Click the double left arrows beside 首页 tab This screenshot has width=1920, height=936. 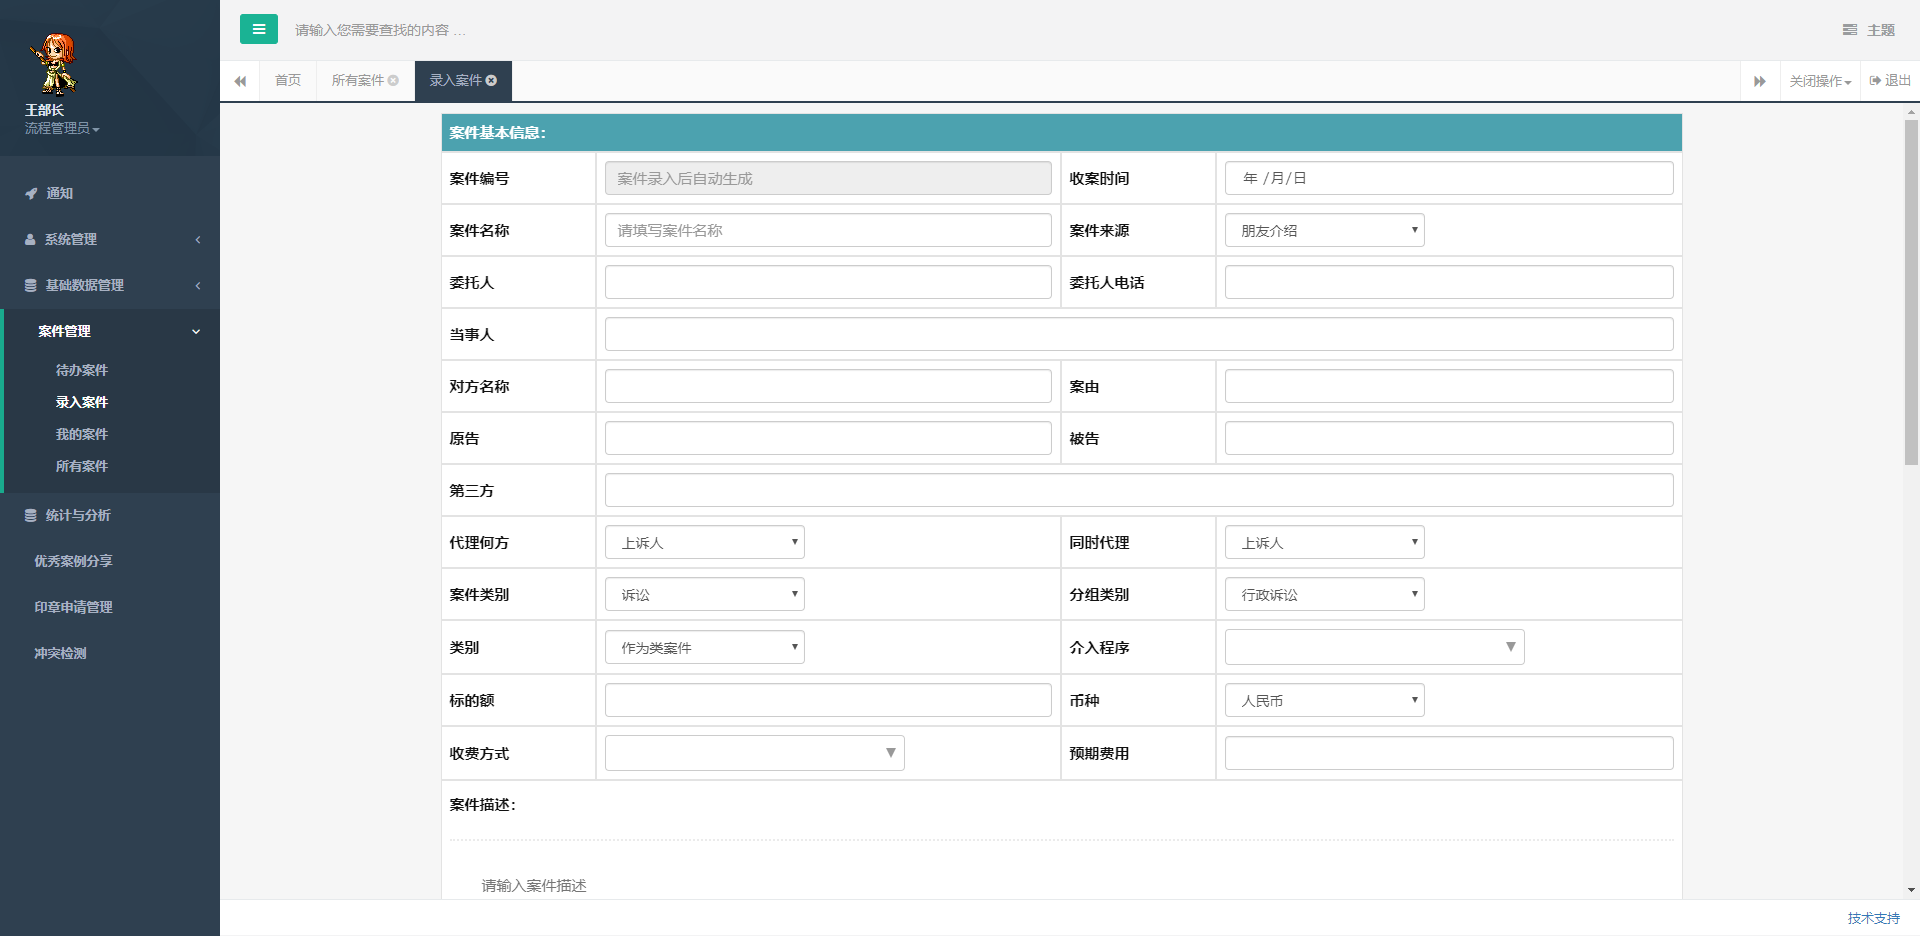pos(240,80)
